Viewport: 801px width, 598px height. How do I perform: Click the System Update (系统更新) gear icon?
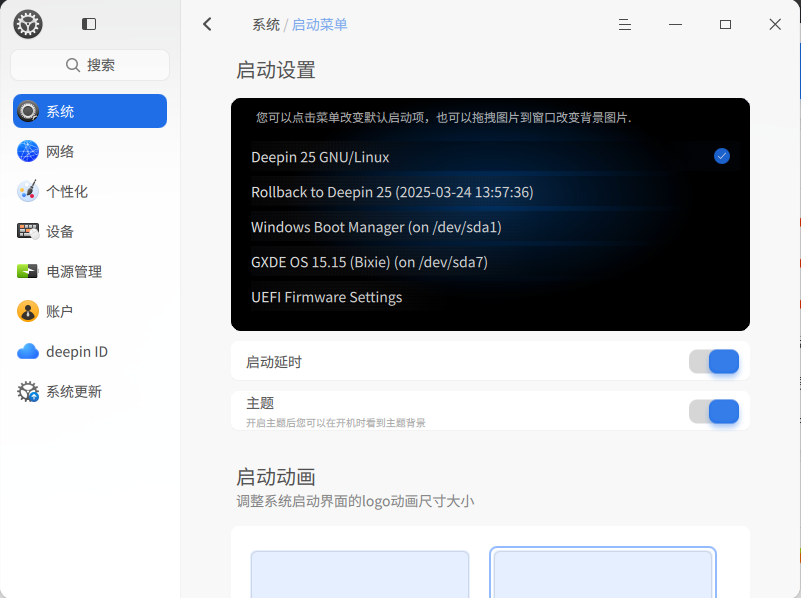[x=28, y=392]
